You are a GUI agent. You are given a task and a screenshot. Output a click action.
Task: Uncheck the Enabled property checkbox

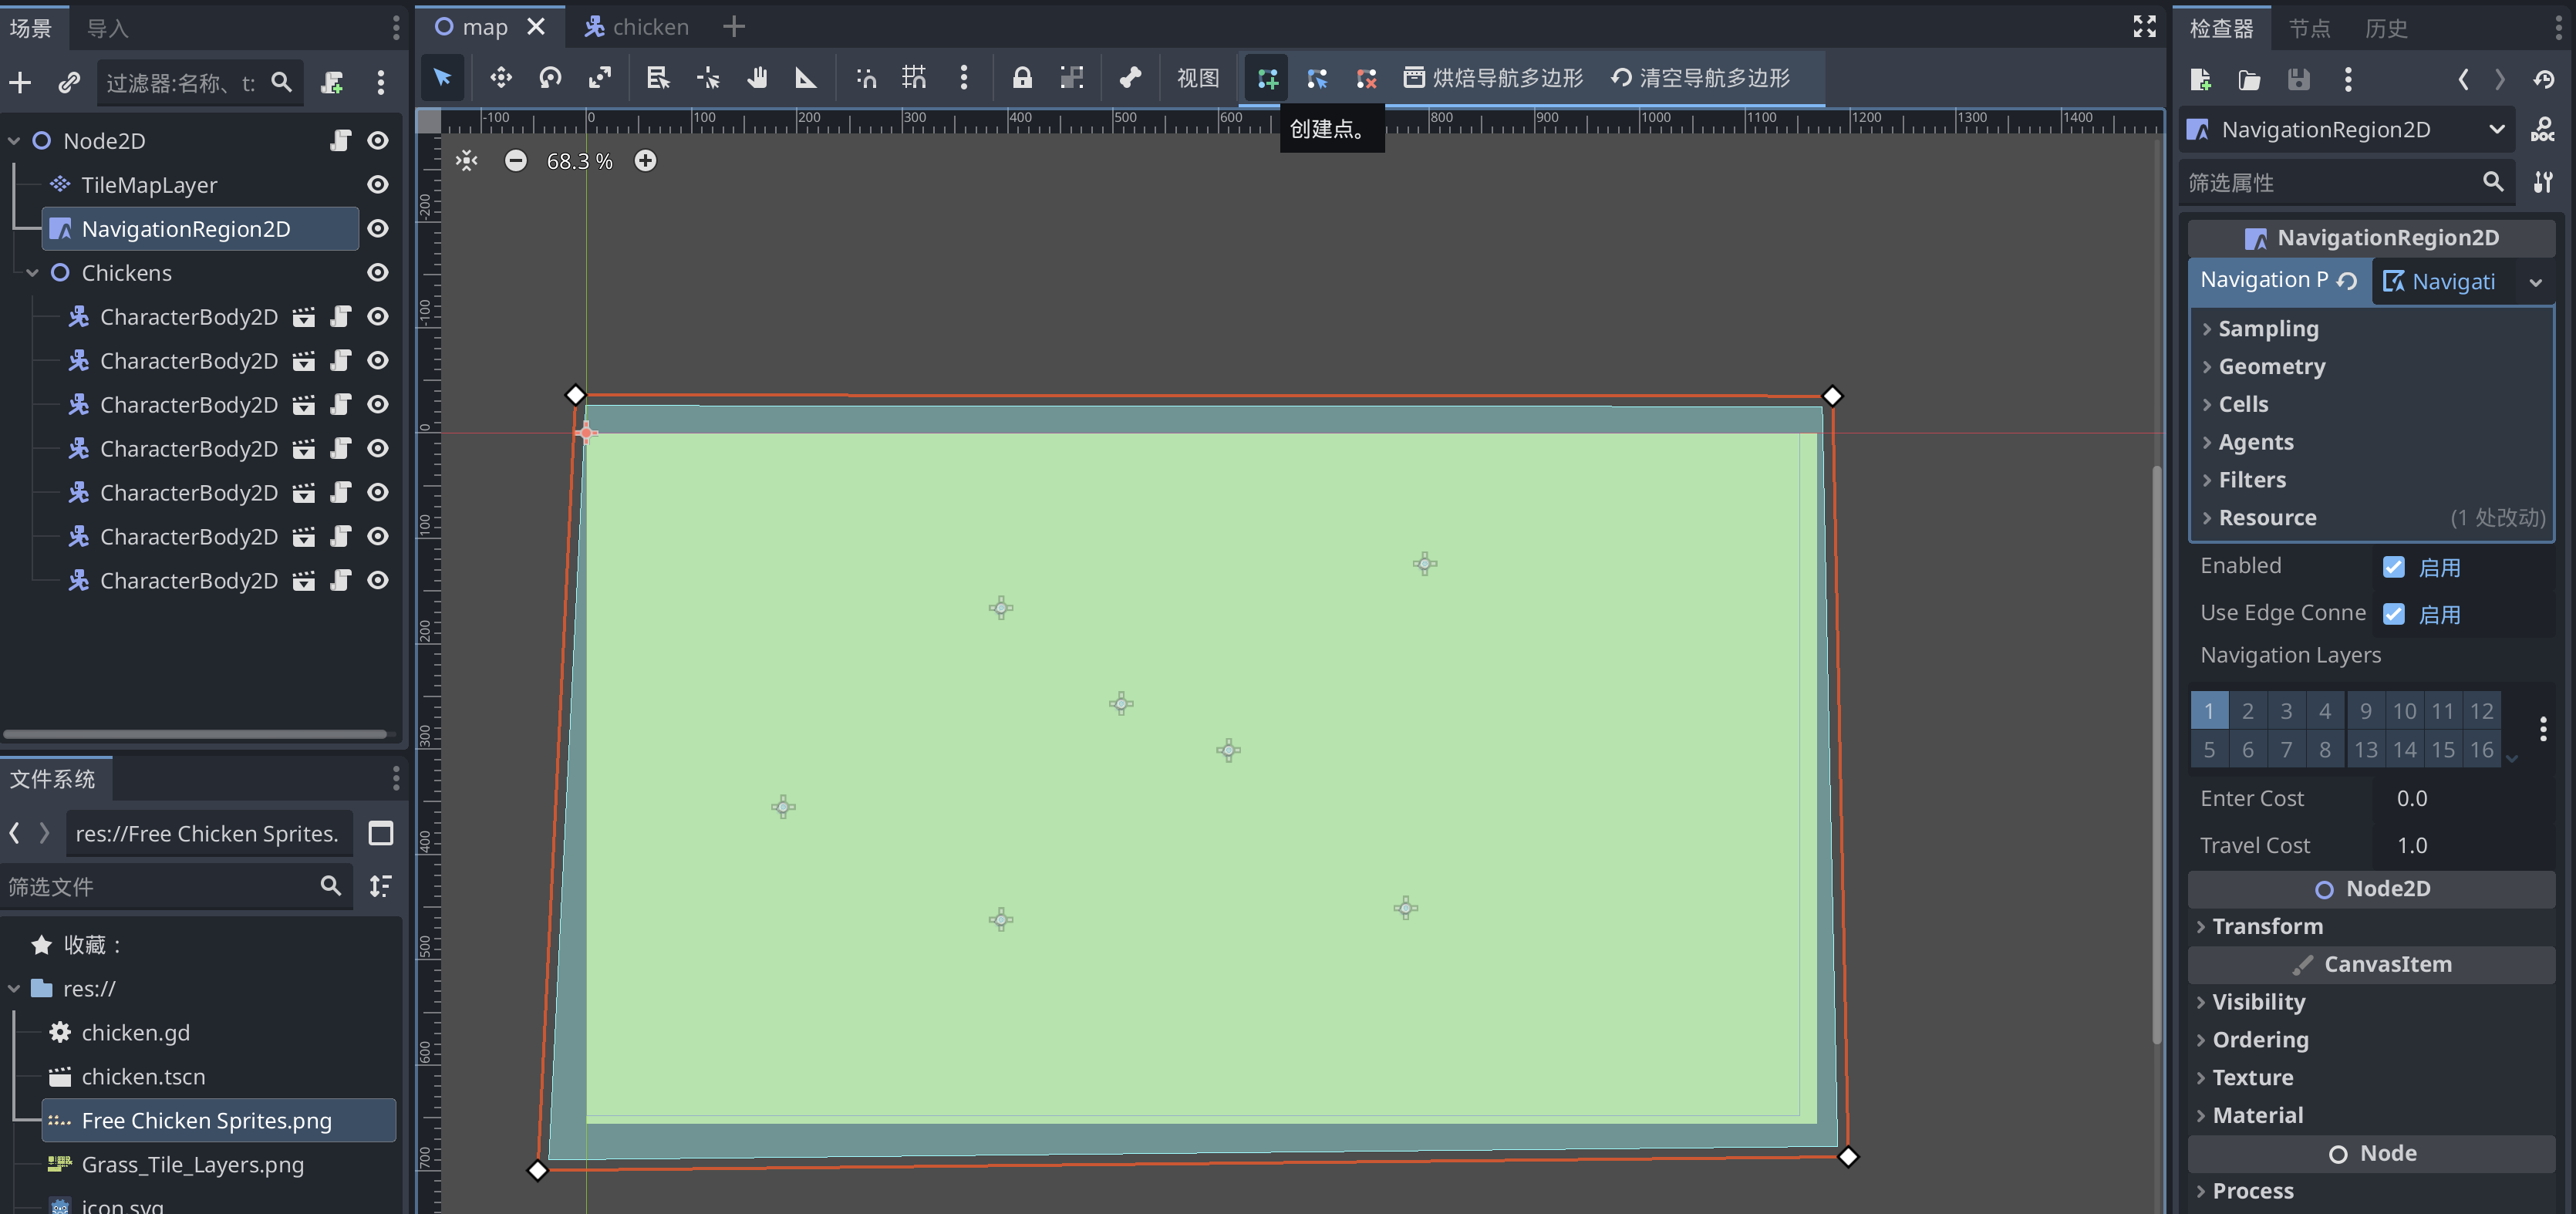[x=2393, y=567]
